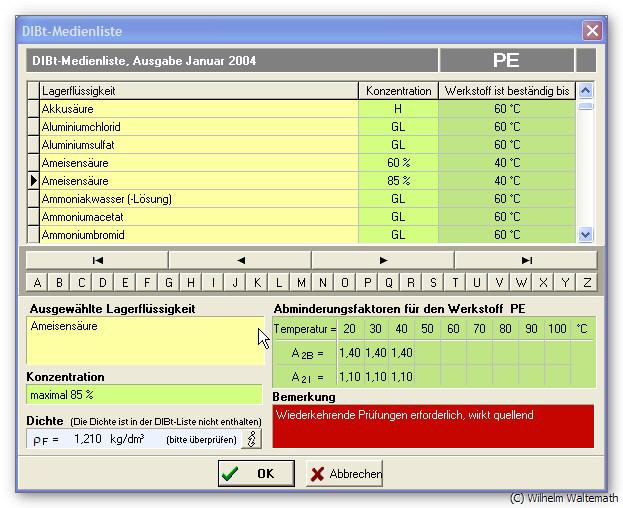Click the Konzentration column header
The image size is (623, 508).
pyautogui.click(x=398, y=91)
